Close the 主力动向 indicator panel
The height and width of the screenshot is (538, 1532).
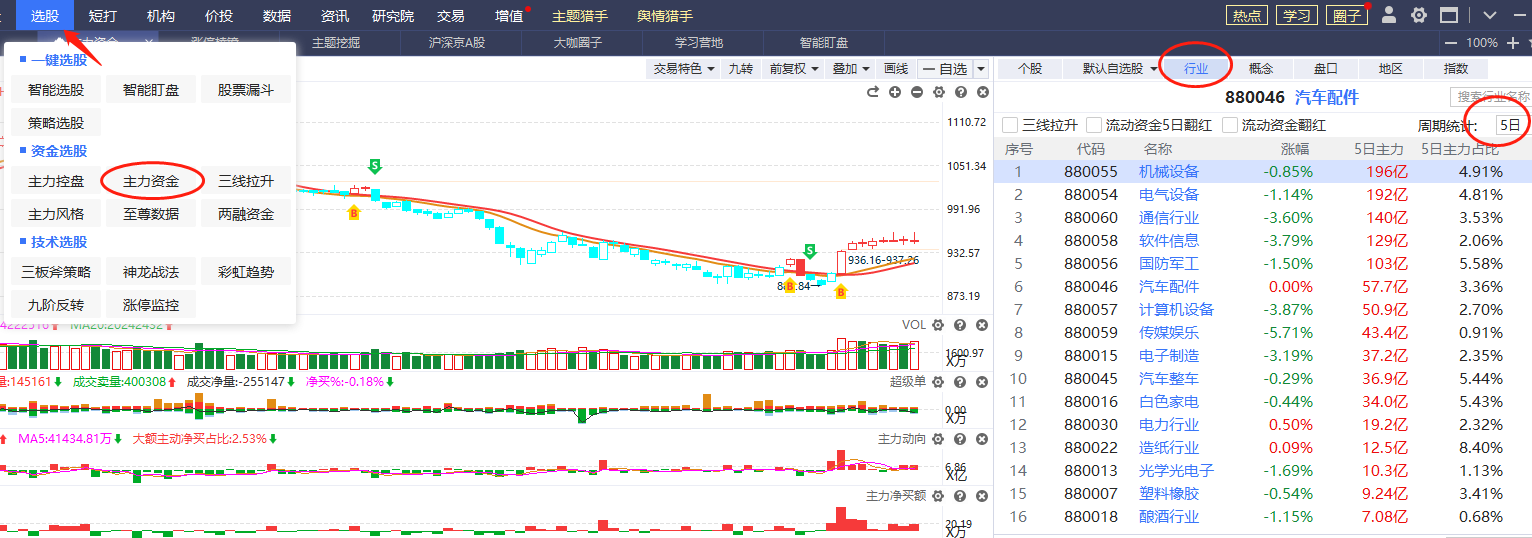pos(981,438)
